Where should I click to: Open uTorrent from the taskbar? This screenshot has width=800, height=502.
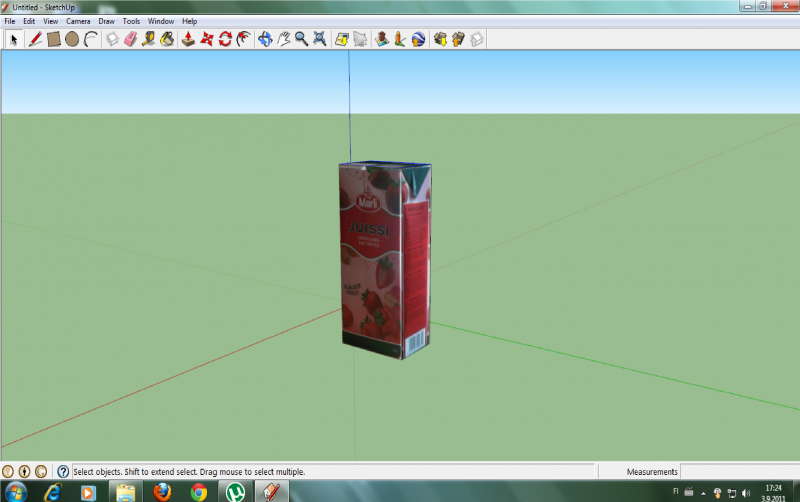tap(235, 492)
